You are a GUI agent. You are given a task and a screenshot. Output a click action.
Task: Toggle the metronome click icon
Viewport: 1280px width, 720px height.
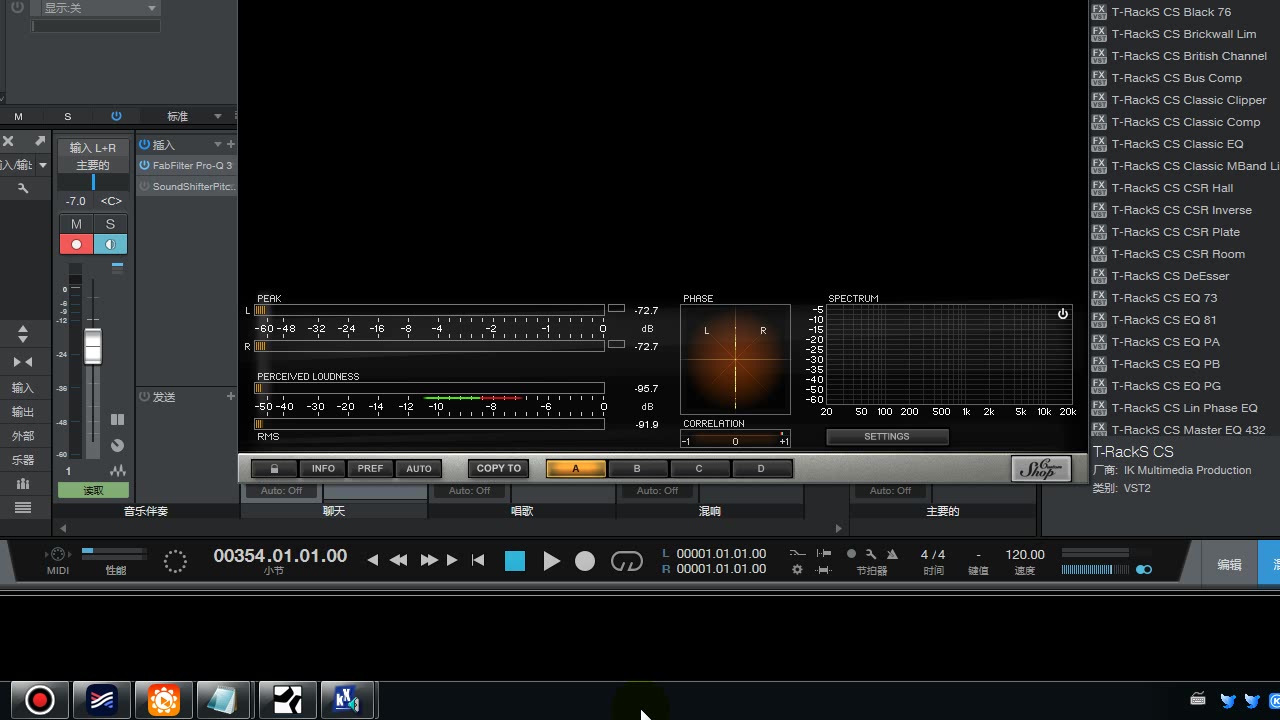[x=851, y=554]
